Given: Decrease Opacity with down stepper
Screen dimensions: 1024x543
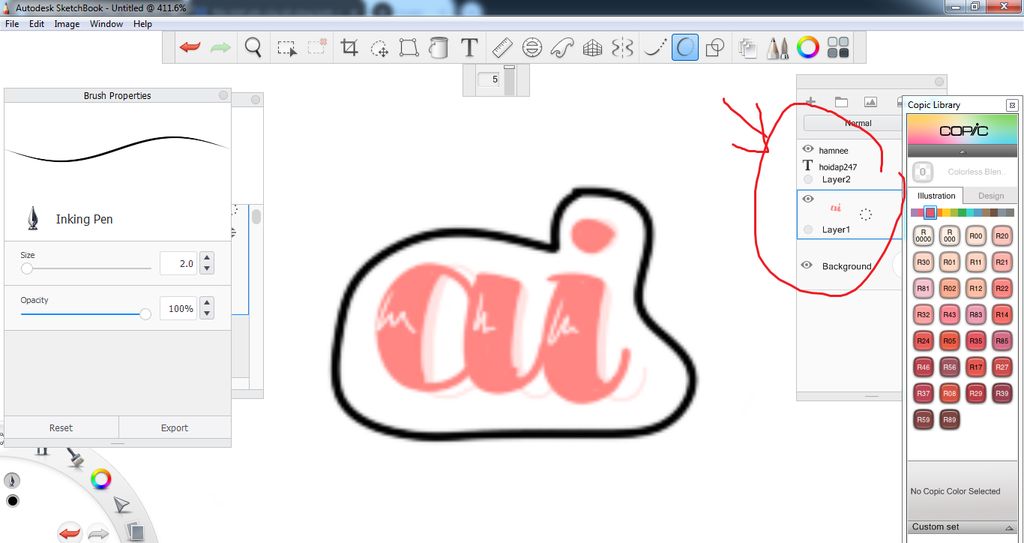Looking at the screenshot, I should coord(207,313).
